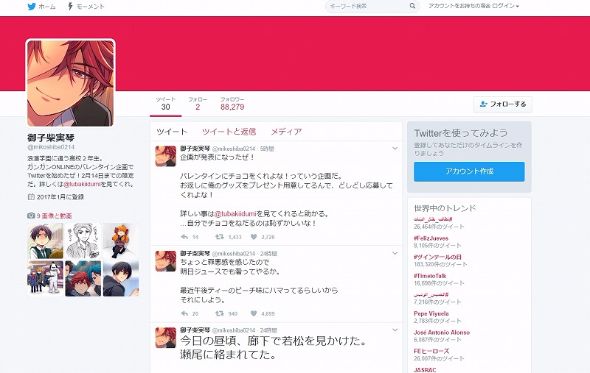View the フォロワー count 88,279 stat
Image resolution: width=590 pixels, height=373 pixels.
coord(232,104)
